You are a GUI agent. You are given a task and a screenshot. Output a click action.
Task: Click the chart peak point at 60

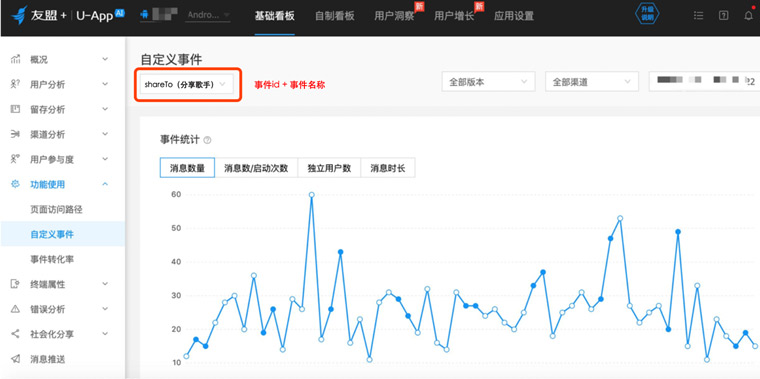(x=312, y=195)
